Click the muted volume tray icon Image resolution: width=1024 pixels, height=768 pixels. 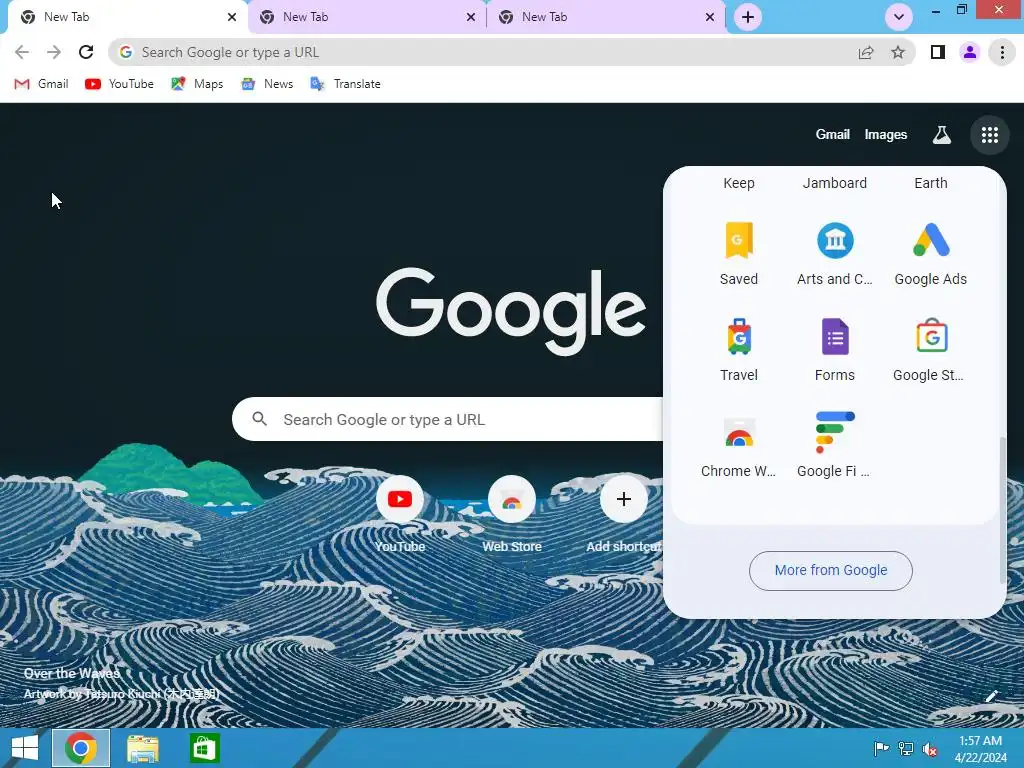(930, 748)
